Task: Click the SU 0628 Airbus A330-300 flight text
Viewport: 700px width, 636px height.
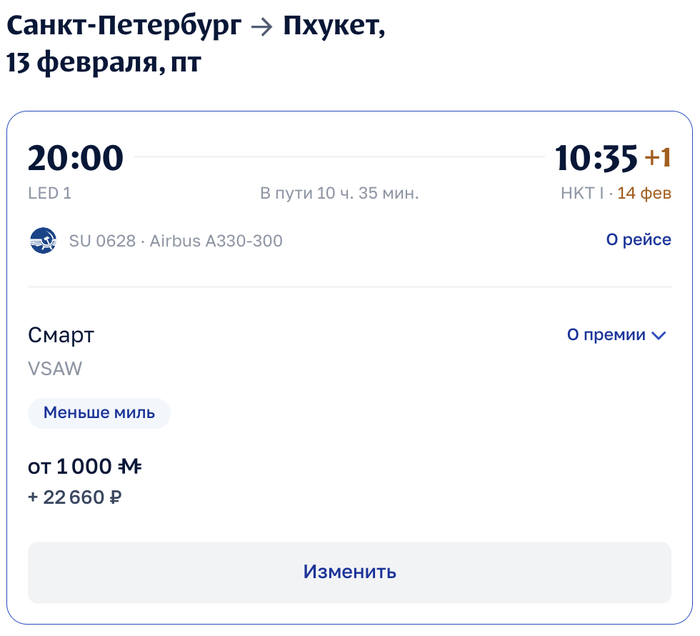Action: (176, 240)
